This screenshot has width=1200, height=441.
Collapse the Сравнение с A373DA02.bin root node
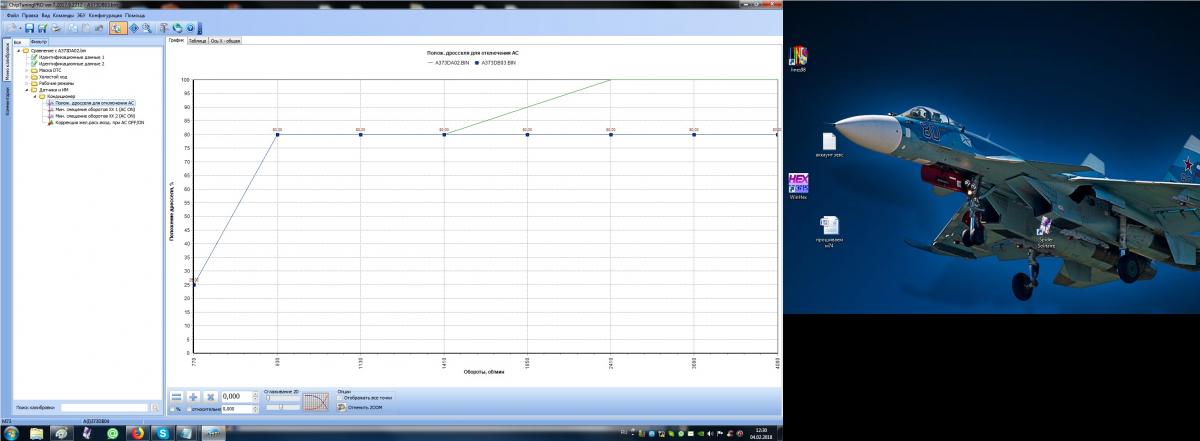pyautogui.click(x=18, y=50)
